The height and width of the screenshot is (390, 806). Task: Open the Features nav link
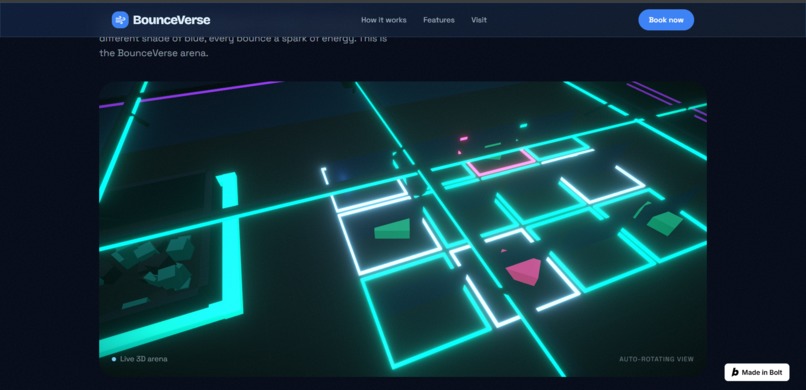438,20
